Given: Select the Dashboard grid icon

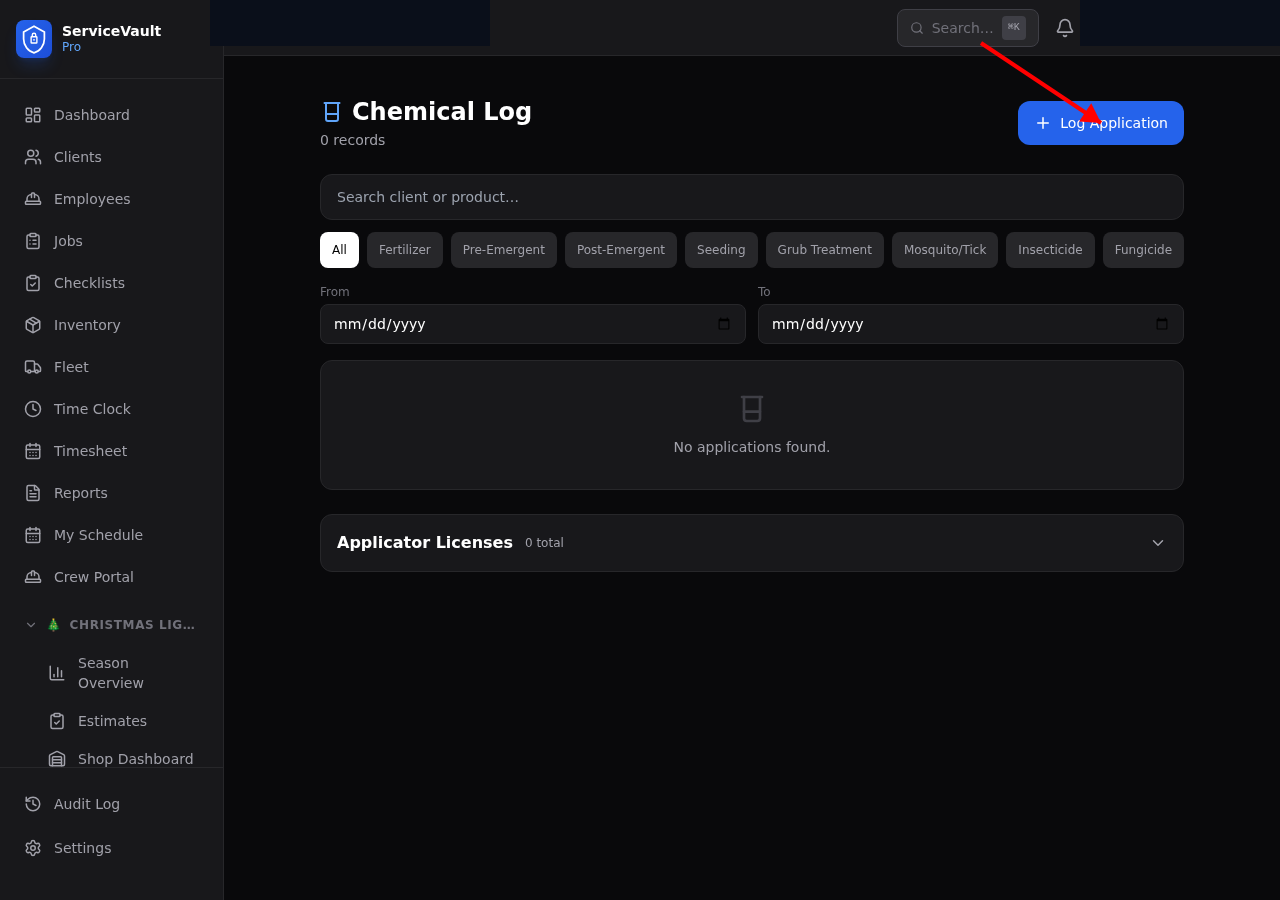Looking at the screenshot, I should [x=31, y=115].
